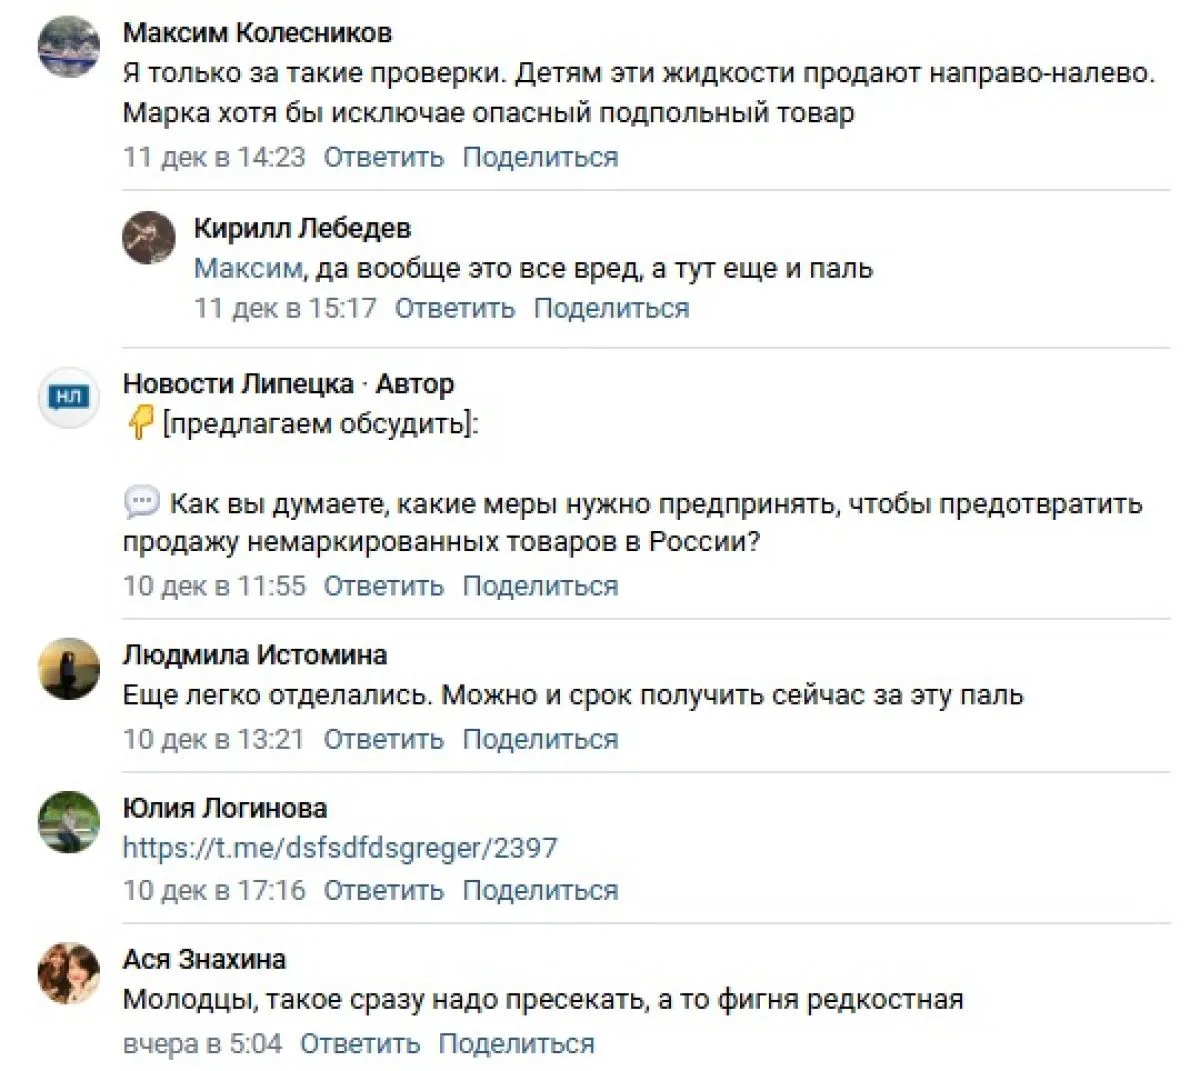Share Ася Знахина's comment
The width and height of the screenshot is (1200, 1071).
(x=516, y=1044)
